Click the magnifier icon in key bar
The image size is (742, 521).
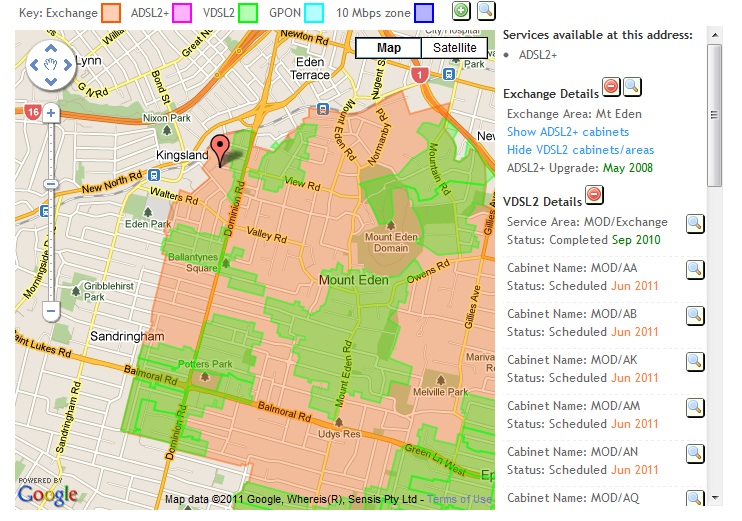(485, 12)
